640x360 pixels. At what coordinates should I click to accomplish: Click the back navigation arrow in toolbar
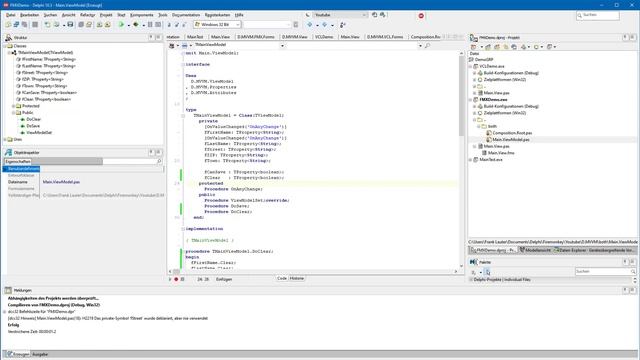click(x=310, y=24)
